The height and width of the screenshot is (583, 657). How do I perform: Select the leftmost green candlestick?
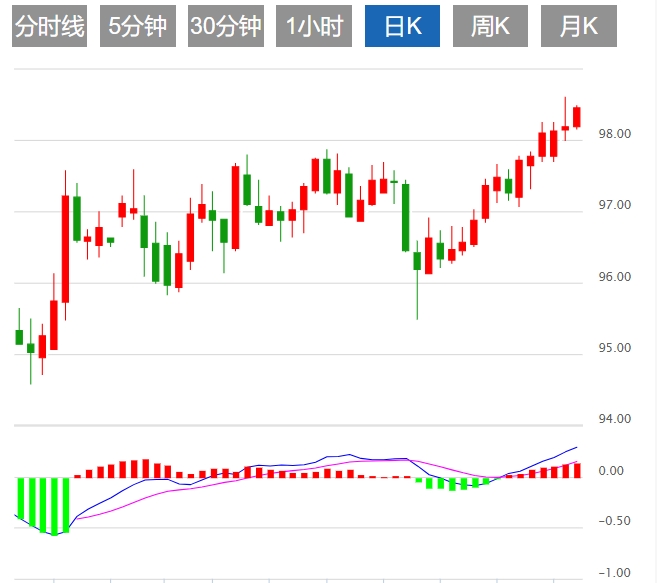coord(19,337)
